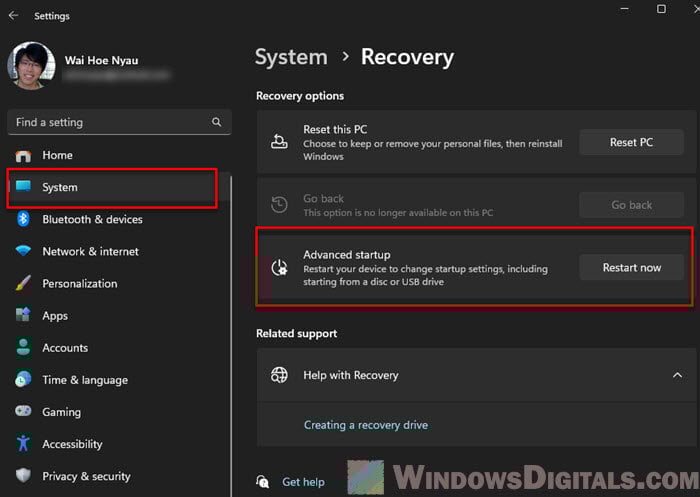
Task: Open Network & internet settings
Action: [x=119, y=251]
